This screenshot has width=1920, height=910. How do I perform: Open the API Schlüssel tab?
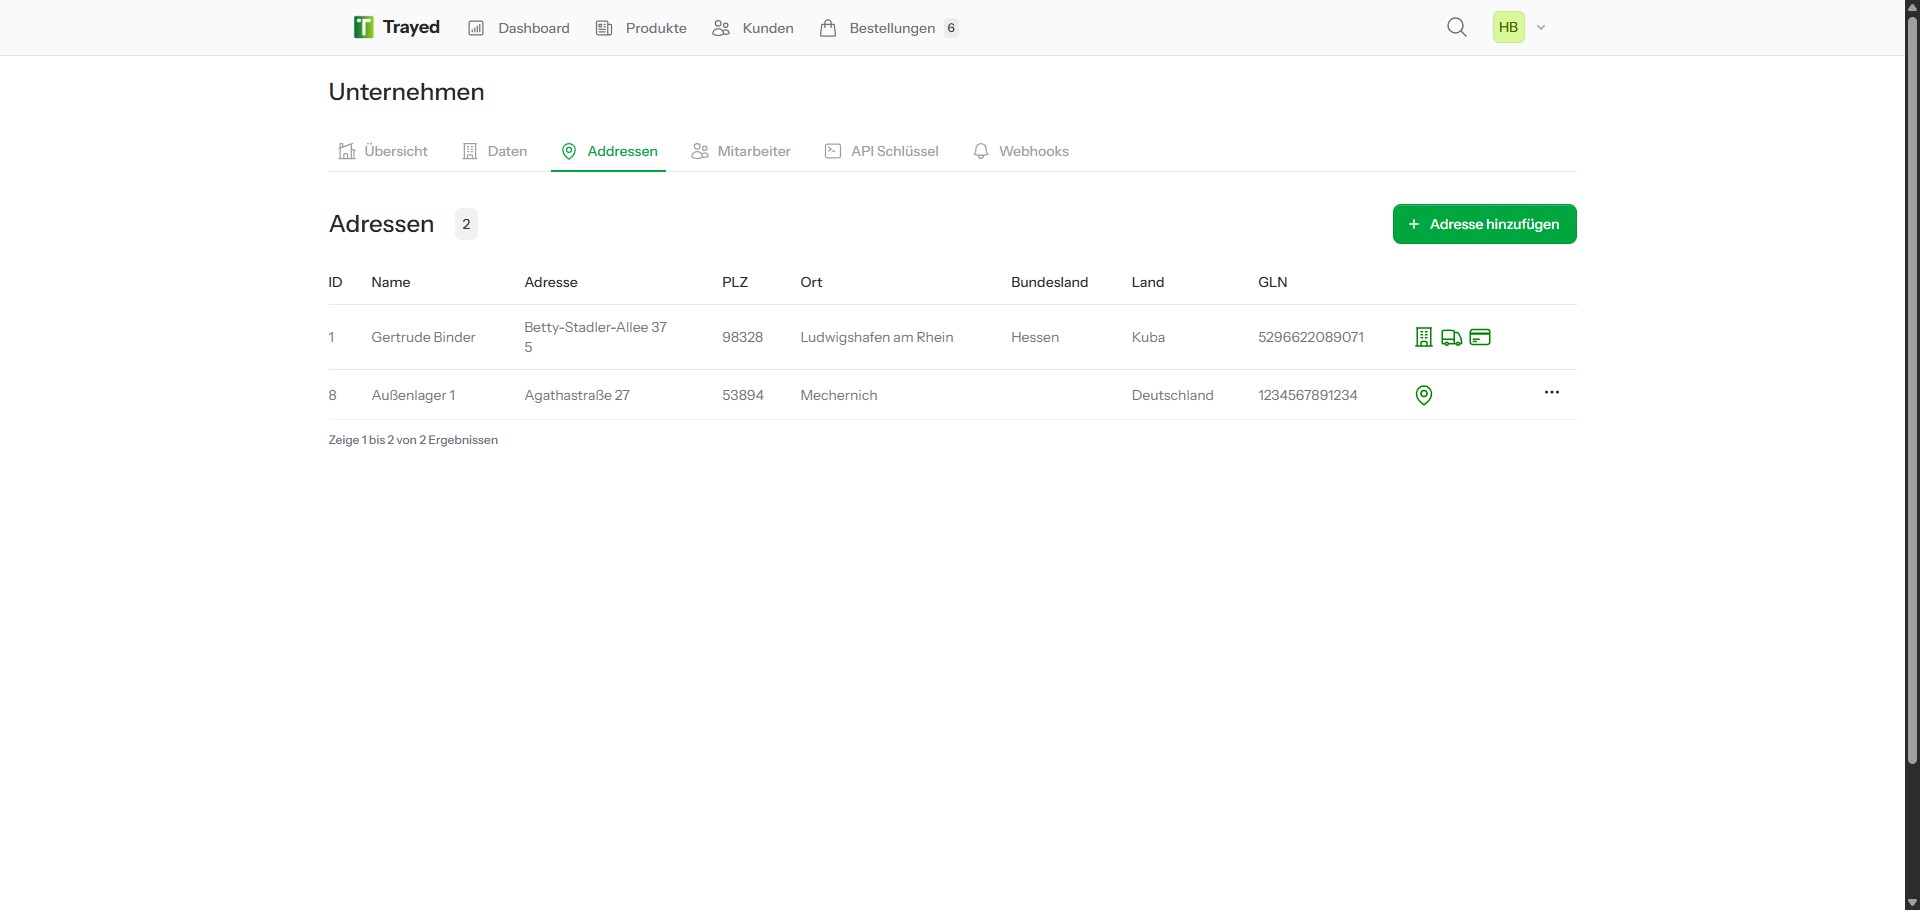pyautogui.click(x=894, y=151)
